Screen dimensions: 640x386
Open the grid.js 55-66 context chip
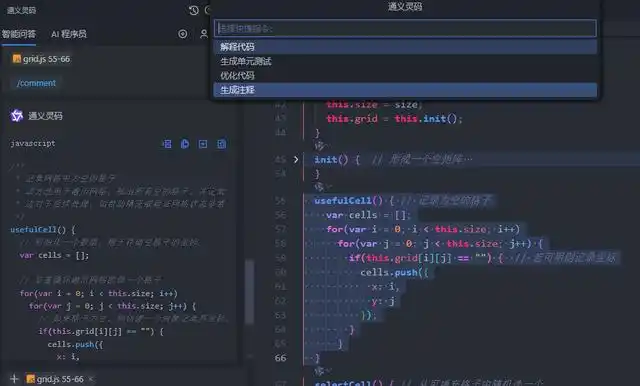point(41,59)
